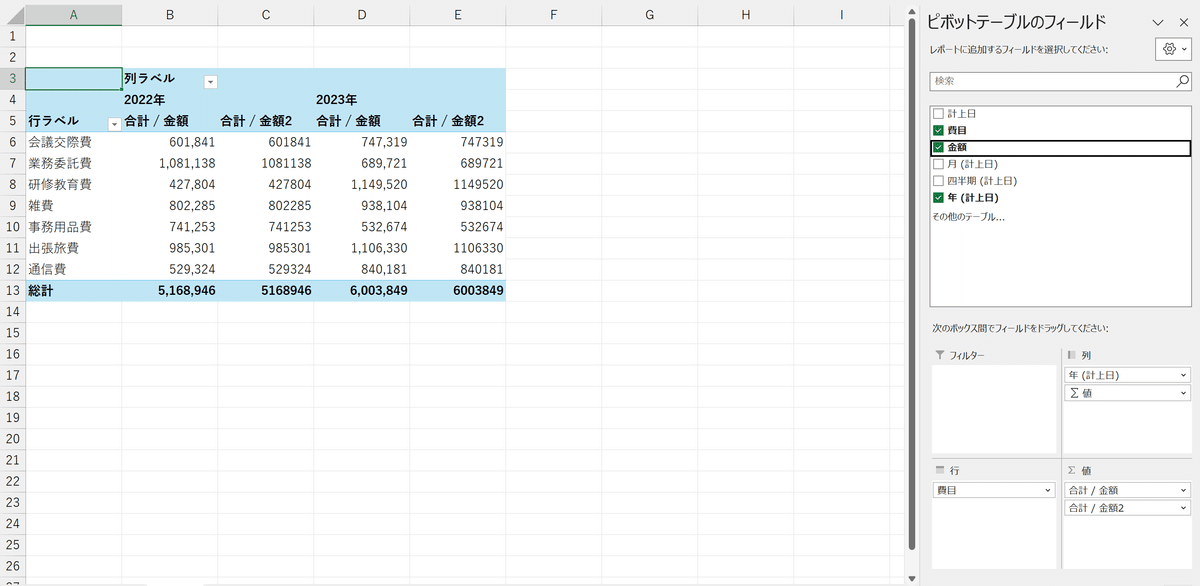The width and height of the screenshot is (1200, 586).
Task: Select column B header
Action: (169, 14)
